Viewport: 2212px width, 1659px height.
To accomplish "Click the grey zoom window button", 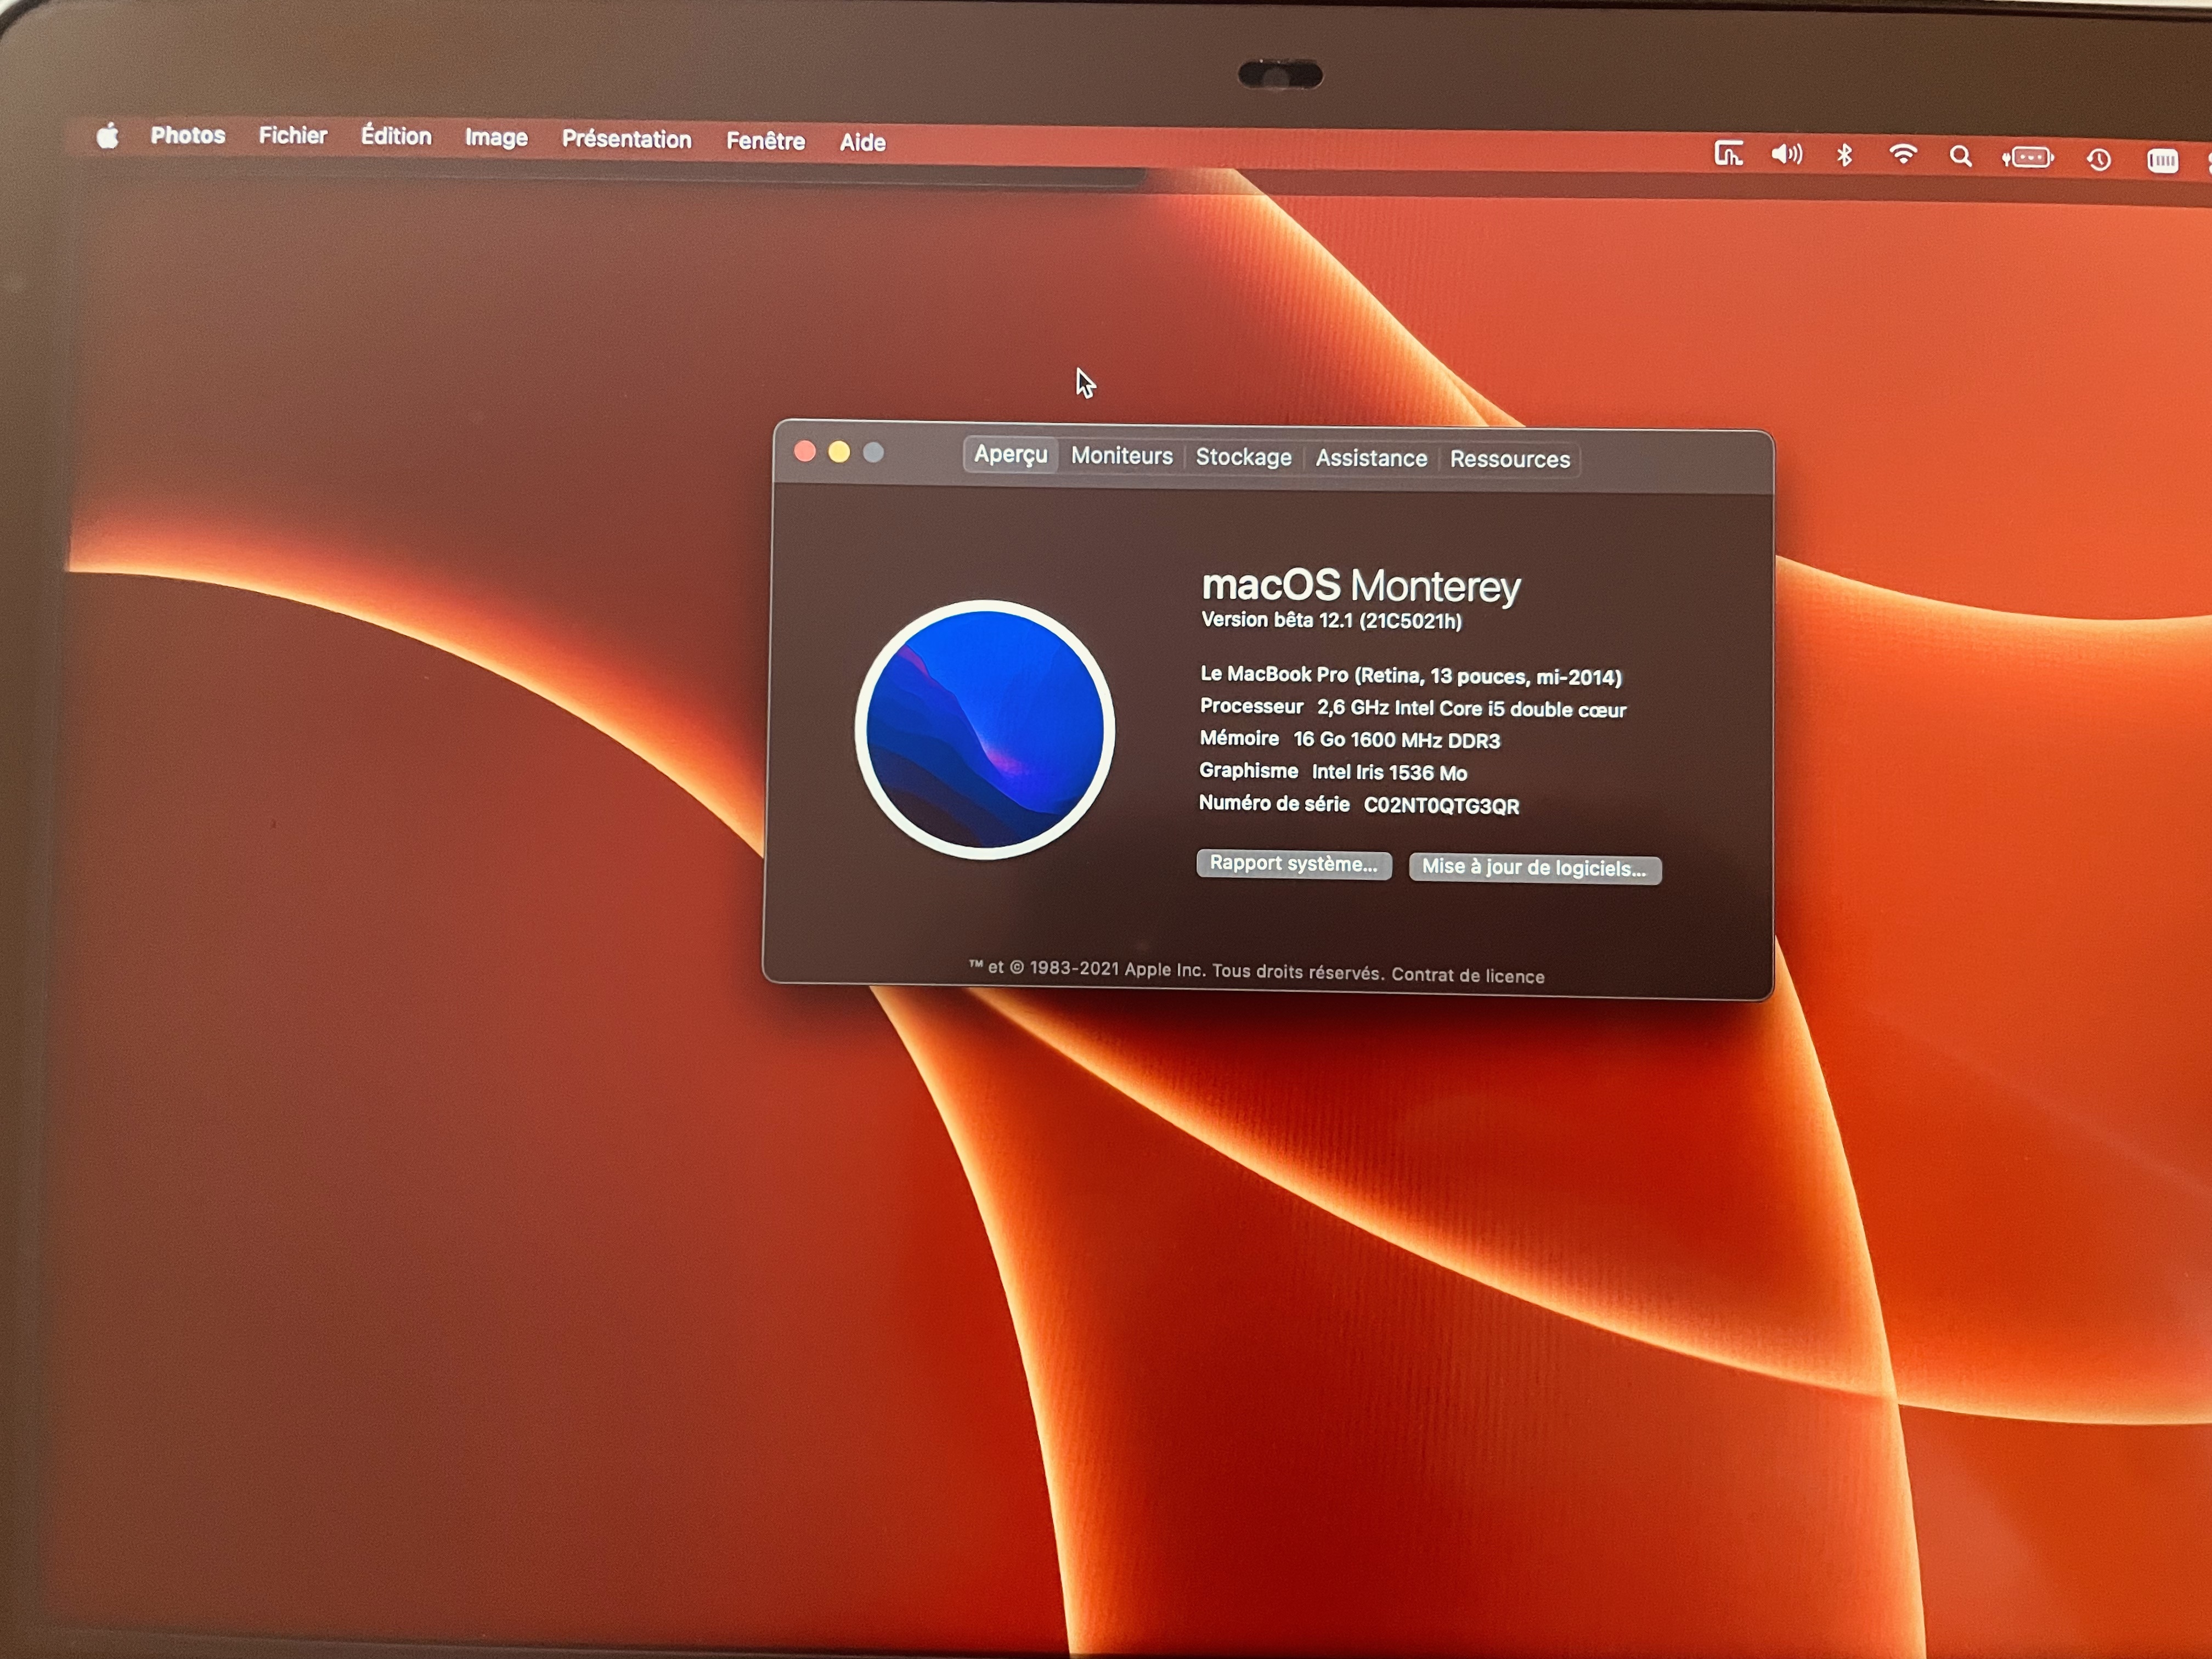I will [873, 453].
